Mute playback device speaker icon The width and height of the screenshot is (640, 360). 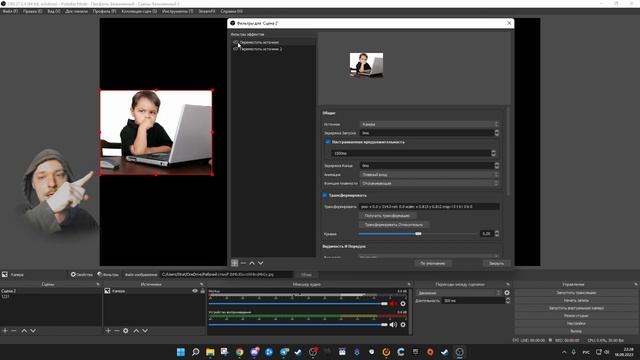(393, 324)
